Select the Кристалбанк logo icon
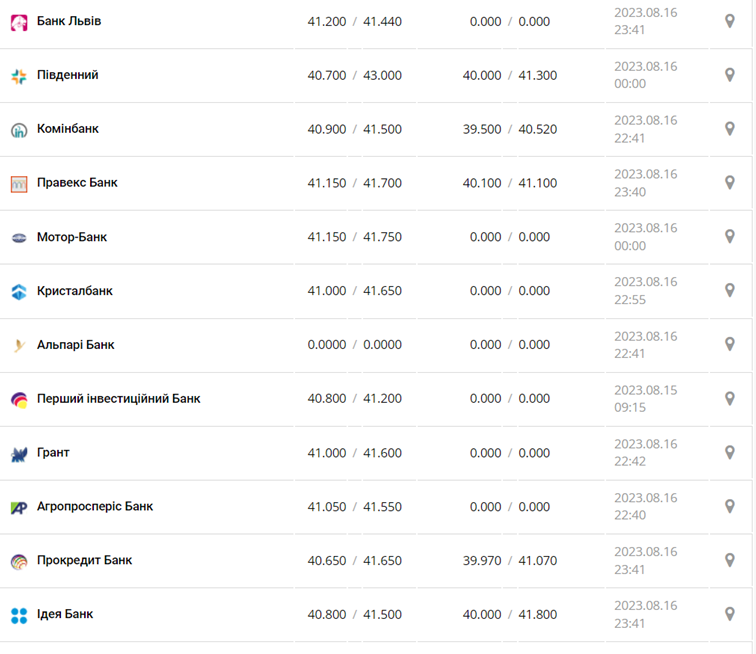The width and height of the screenshot is (756, 654). coord(19,292)
